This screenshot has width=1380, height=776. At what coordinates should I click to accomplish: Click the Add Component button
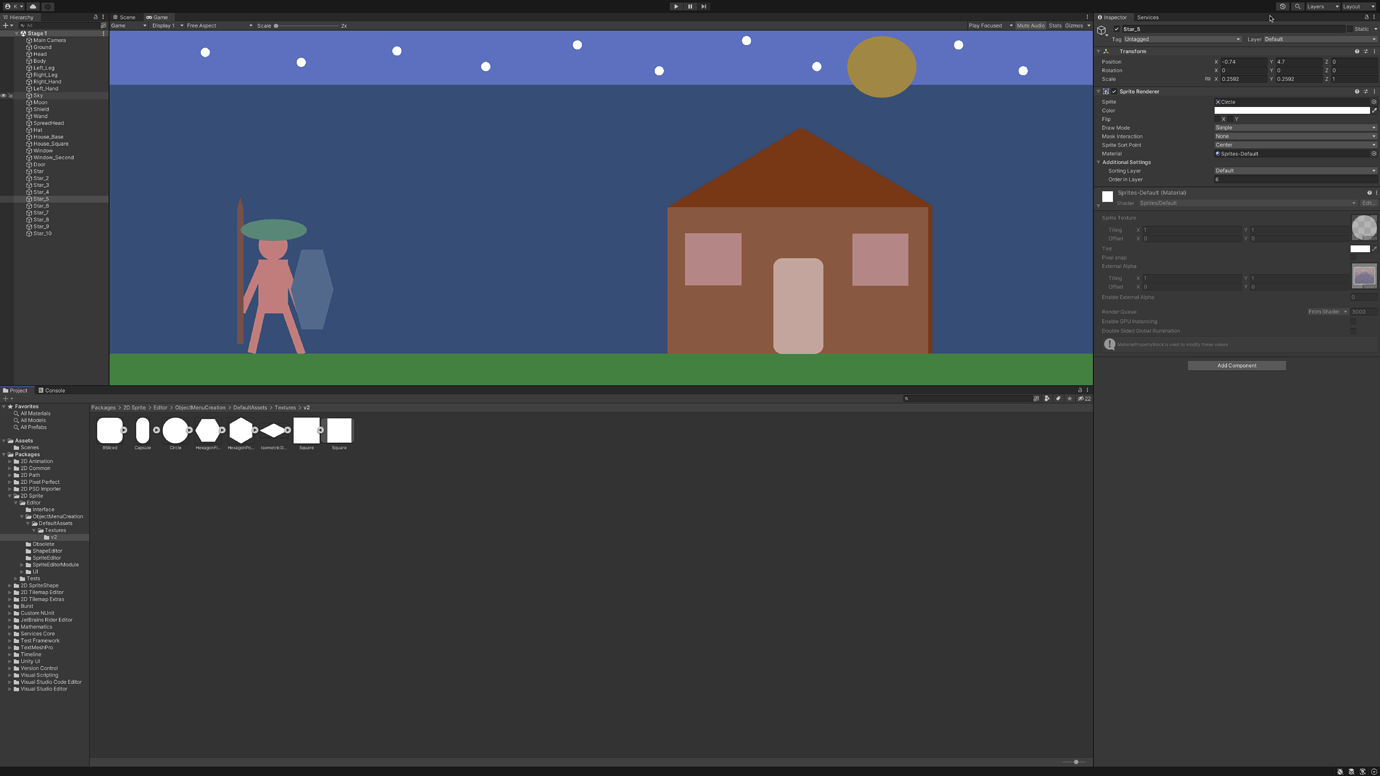(1237, 365)
